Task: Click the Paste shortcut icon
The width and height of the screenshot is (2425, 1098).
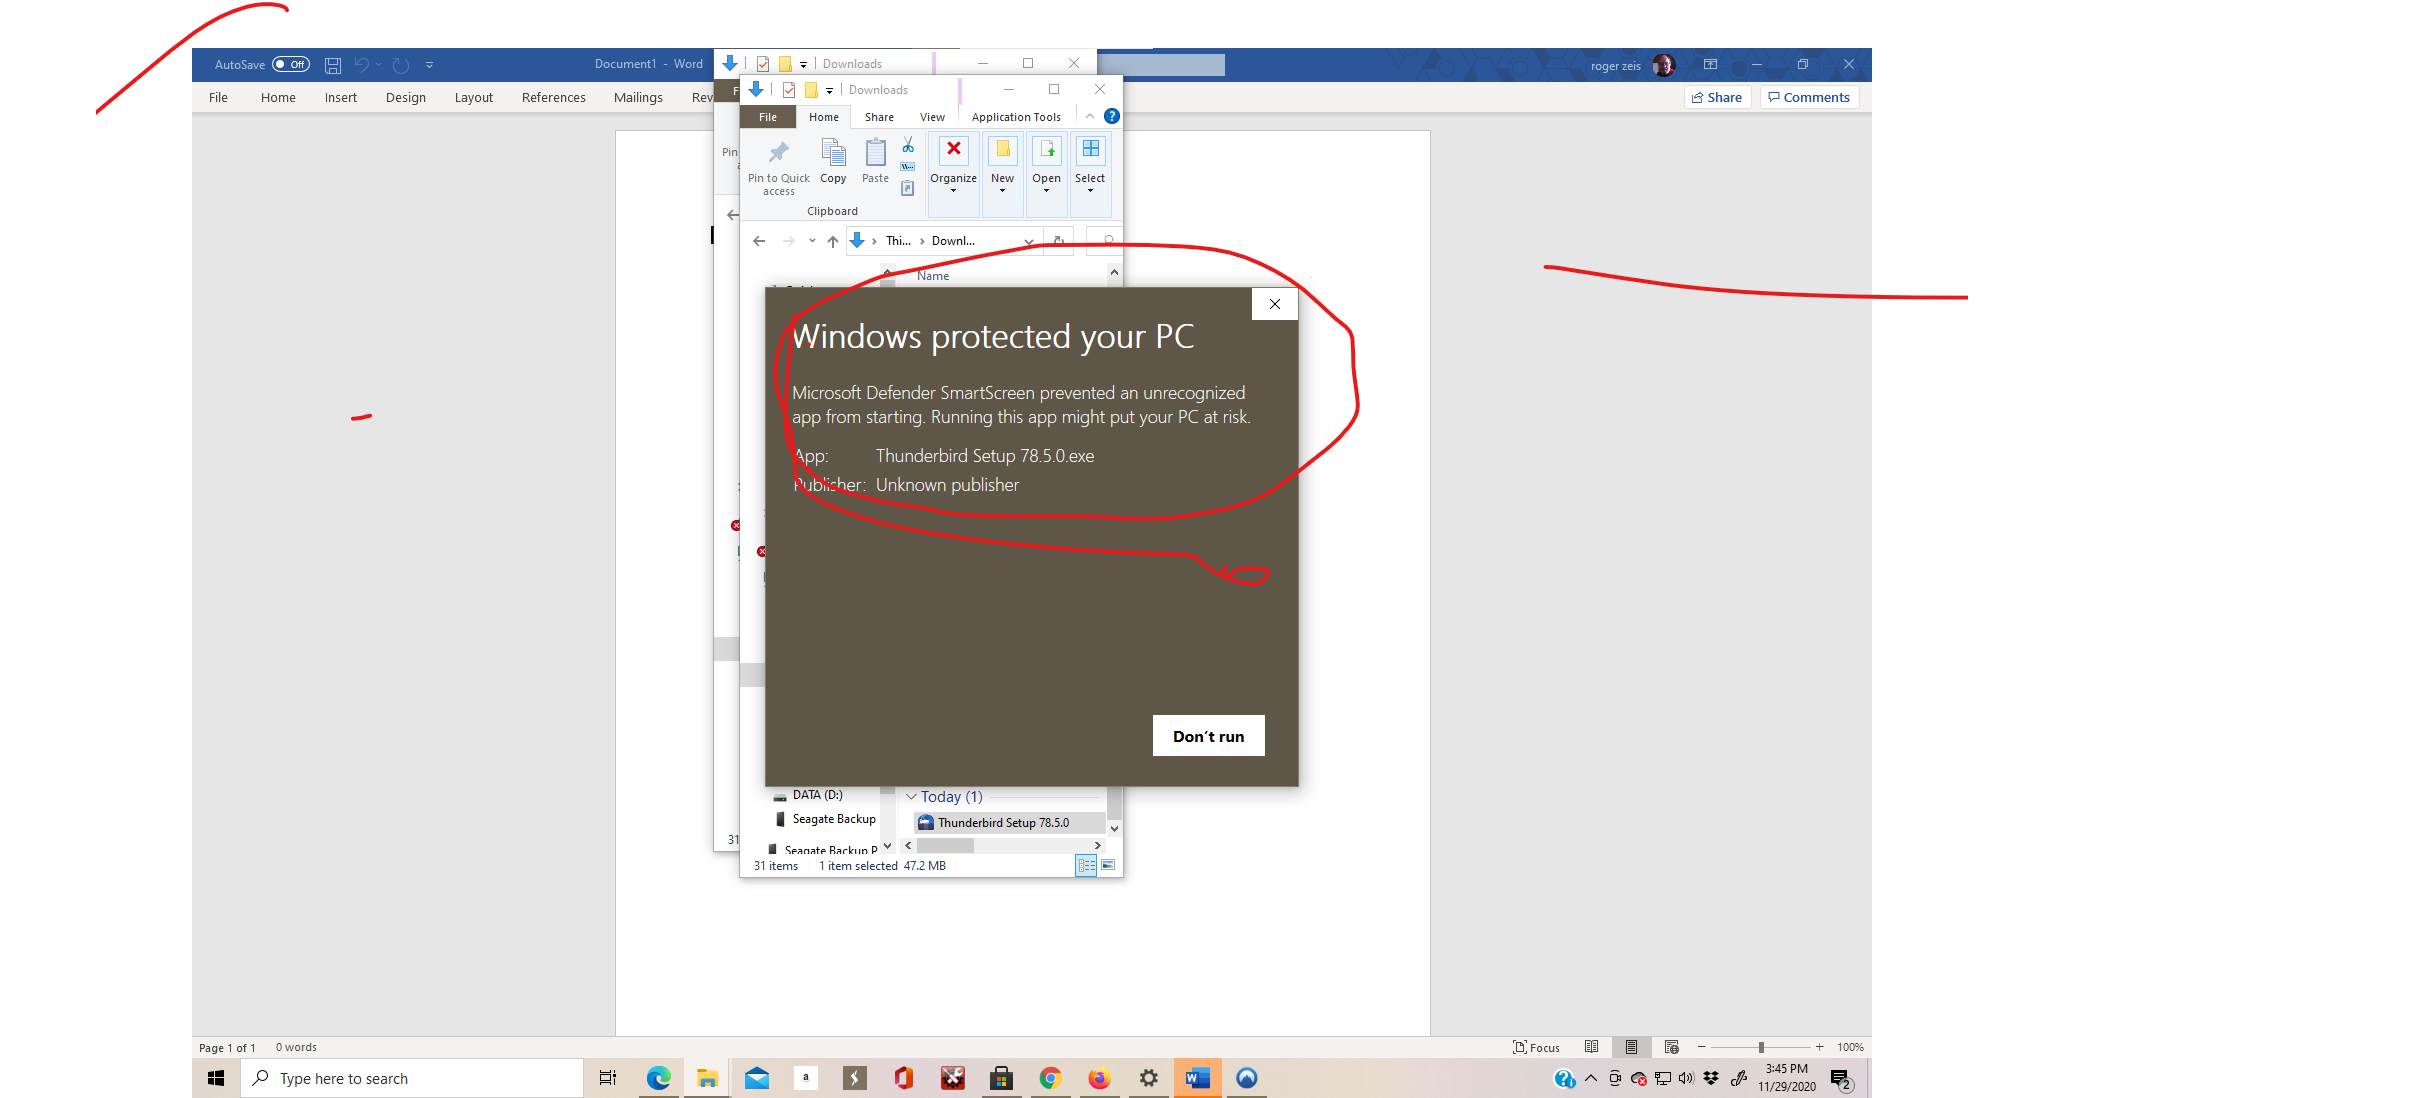Action: coord(908,188)
